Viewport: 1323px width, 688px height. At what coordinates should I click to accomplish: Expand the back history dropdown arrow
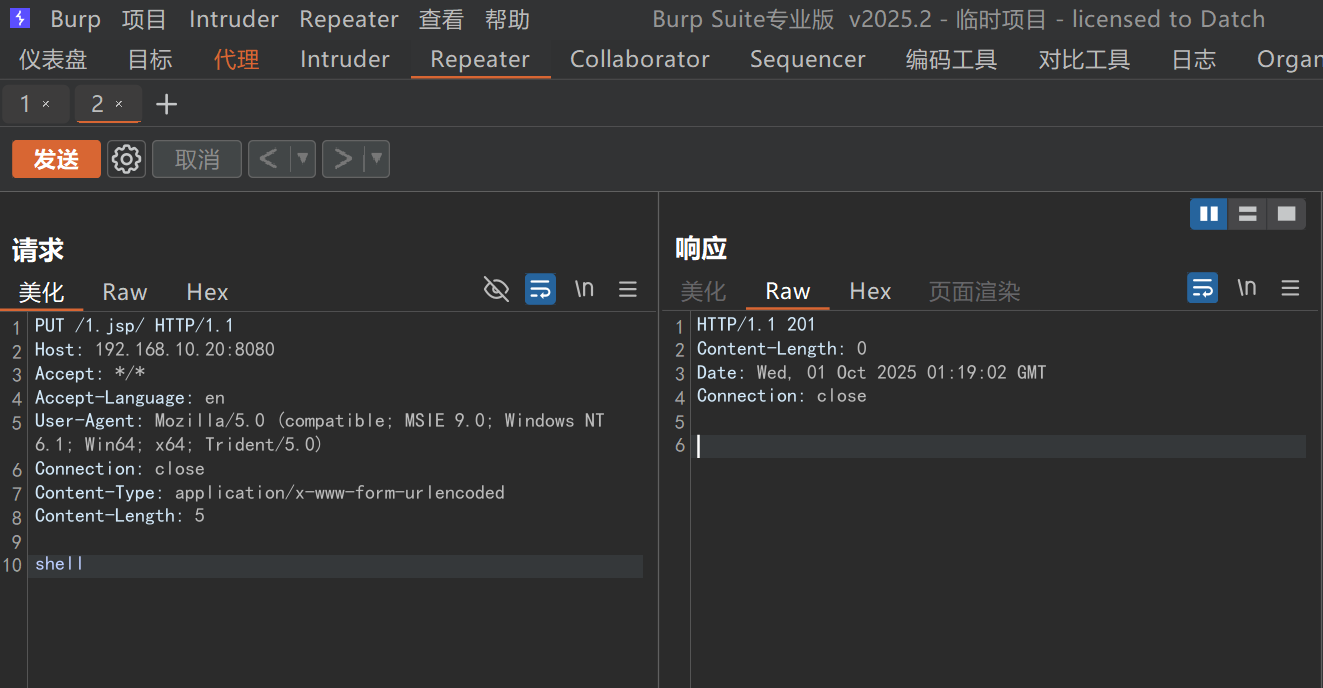(303, 159)
